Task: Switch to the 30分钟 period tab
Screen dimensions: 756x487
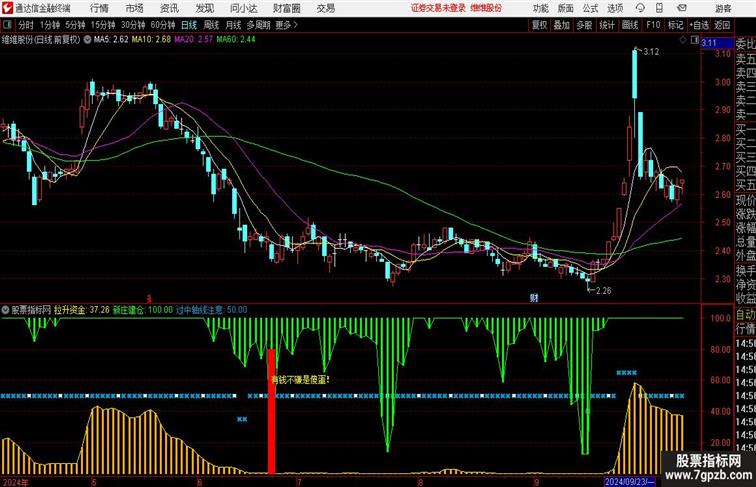Action: coord(133,25)
